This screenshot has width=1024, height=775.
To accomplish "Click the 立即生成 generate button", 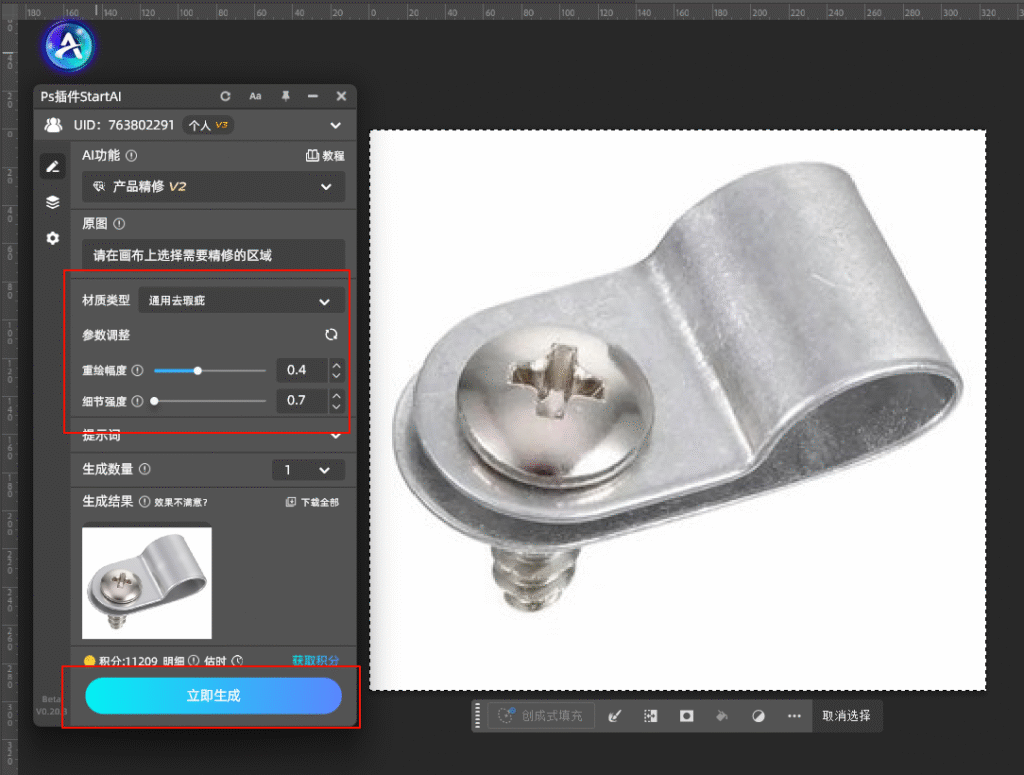I will [x=213, y=696].
